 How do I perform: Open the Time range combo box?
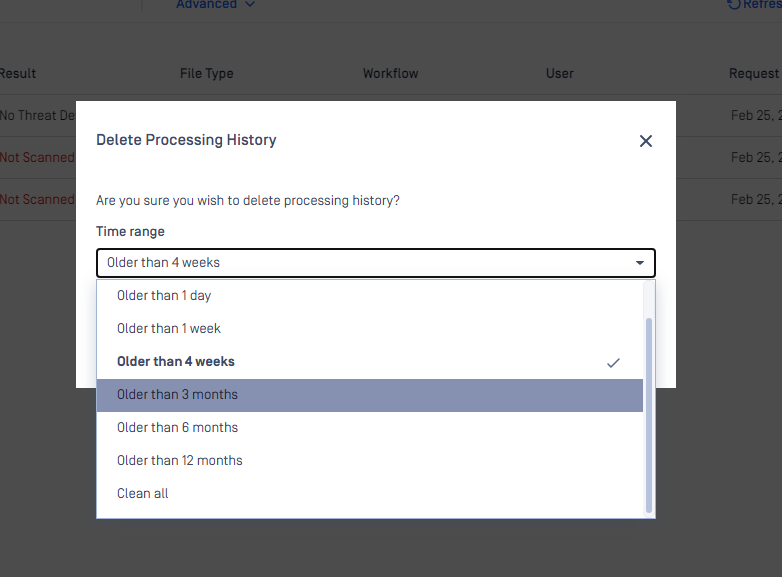(376, 263)
